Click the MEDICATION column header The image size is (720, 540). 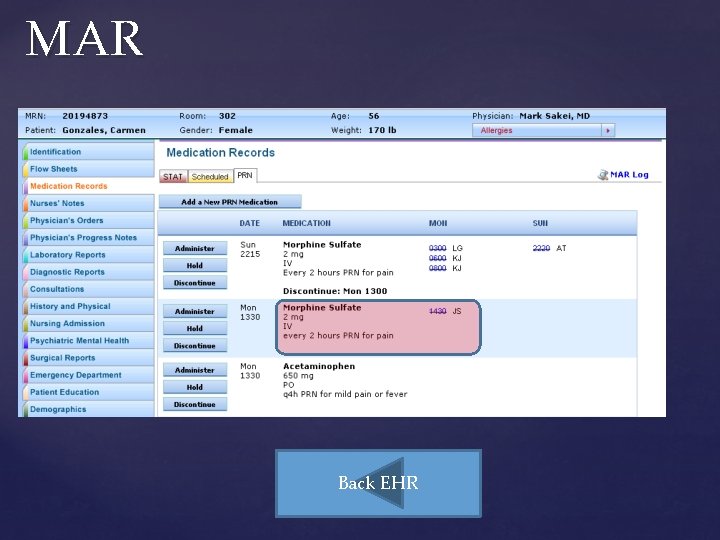tap(306, 223)
